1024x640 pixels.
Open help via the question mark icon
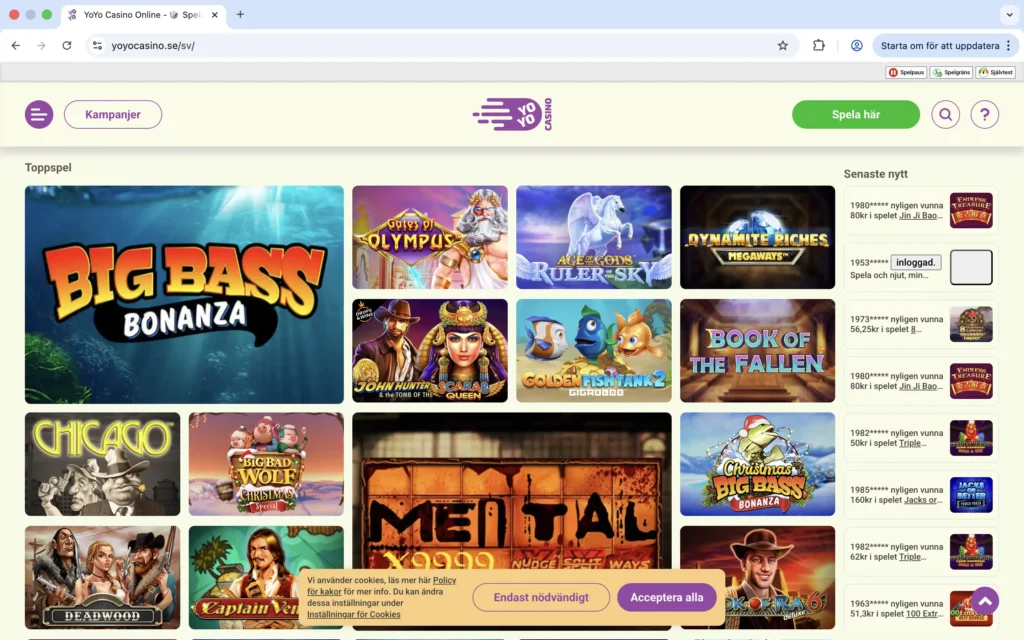click(985, 114)
